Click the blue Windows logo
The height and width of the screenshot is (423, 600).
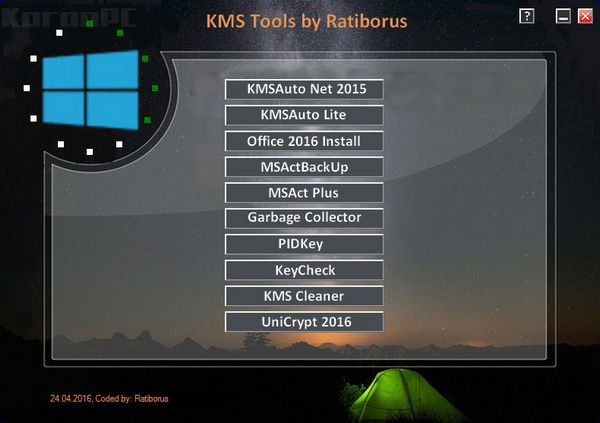pos(90,90)
